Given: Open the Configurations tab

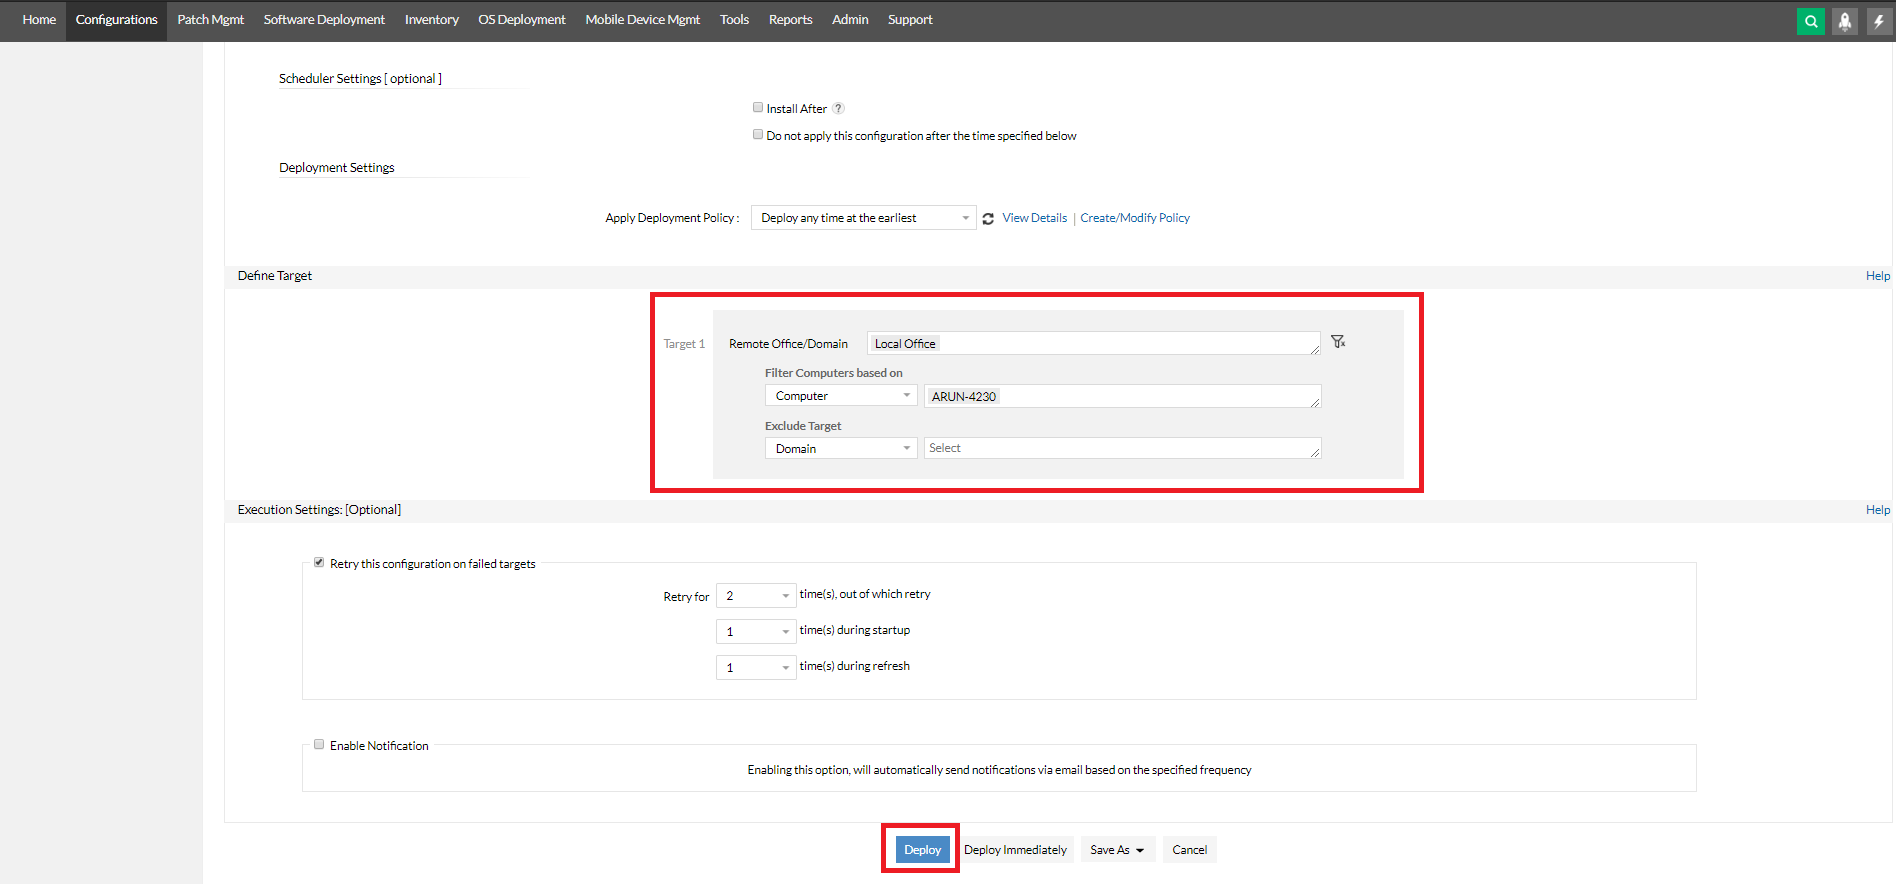Looking at the screenshot, I should [x=117, y=20].
